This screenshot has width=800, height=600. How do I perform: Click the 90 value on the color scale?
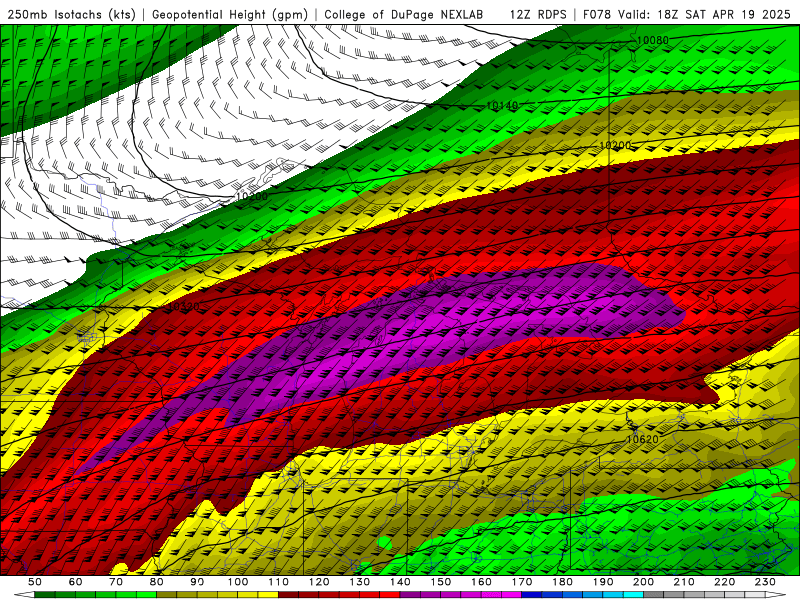coord(197,582)
